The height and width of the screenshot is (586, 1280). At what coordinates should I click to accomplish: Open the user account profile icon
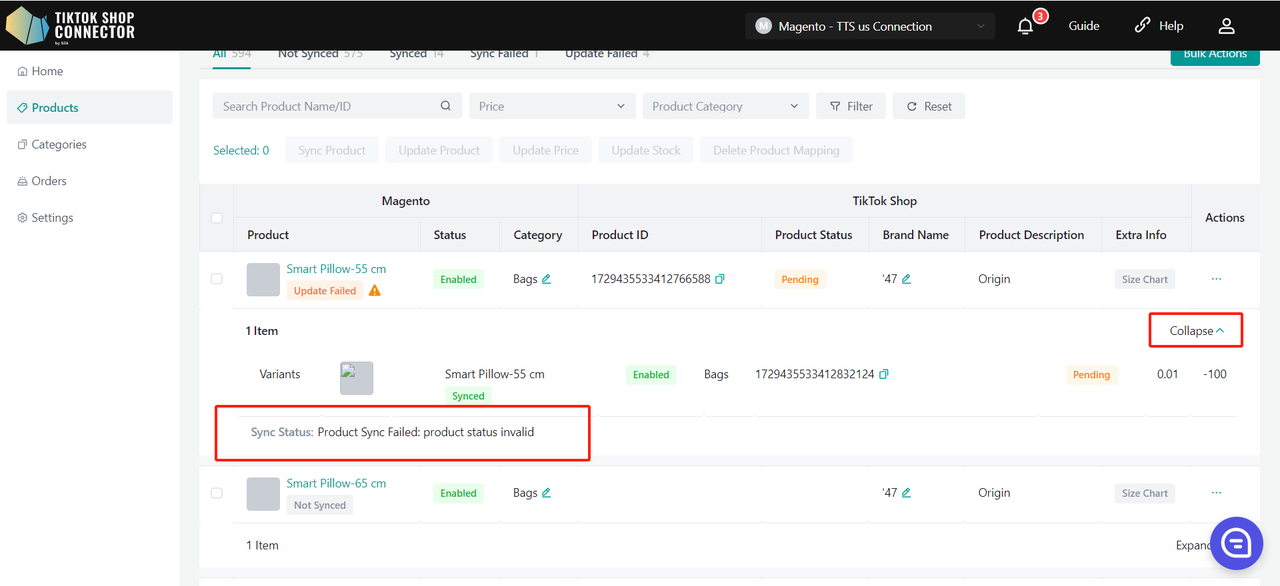[1226, 26]
